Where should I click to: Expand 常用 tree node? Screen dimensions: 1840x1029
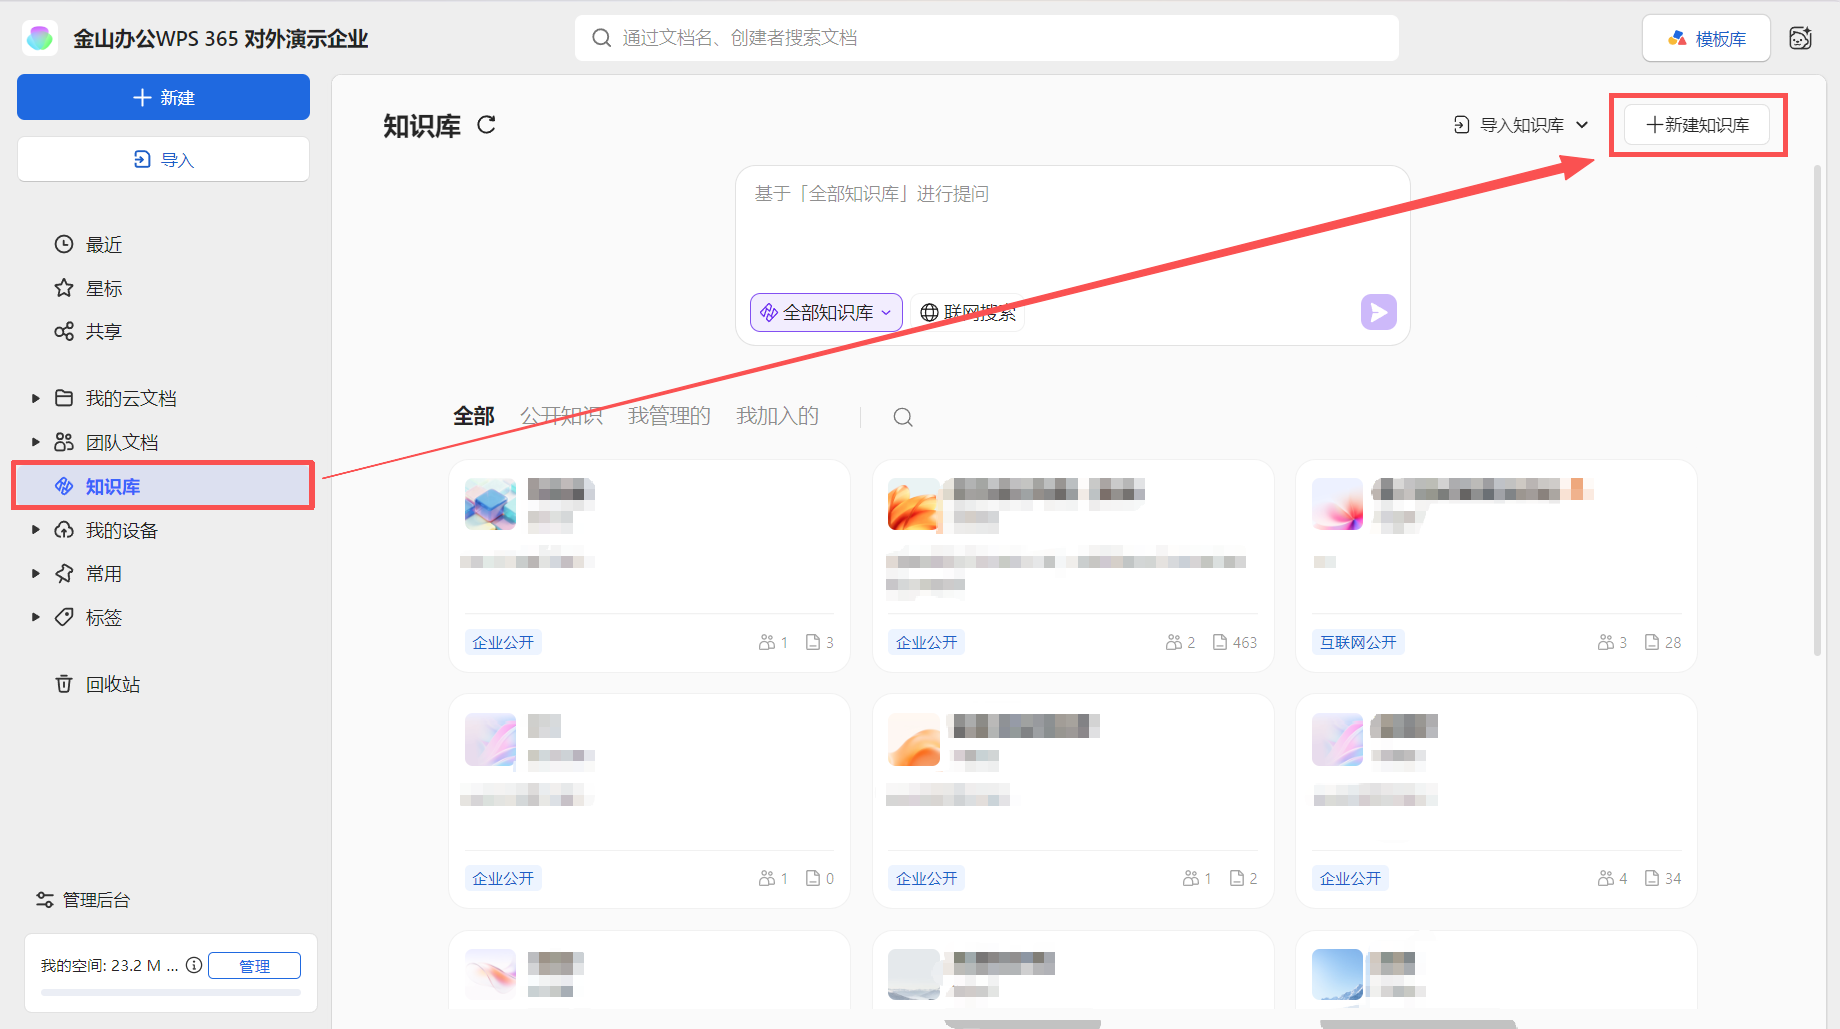pyautogui.click(x=36, y=573)
